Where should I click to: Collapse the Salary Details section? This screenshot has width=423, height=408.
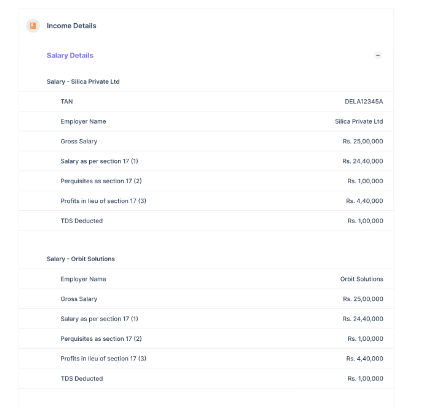pyautogui.click(x=378, y=55)
